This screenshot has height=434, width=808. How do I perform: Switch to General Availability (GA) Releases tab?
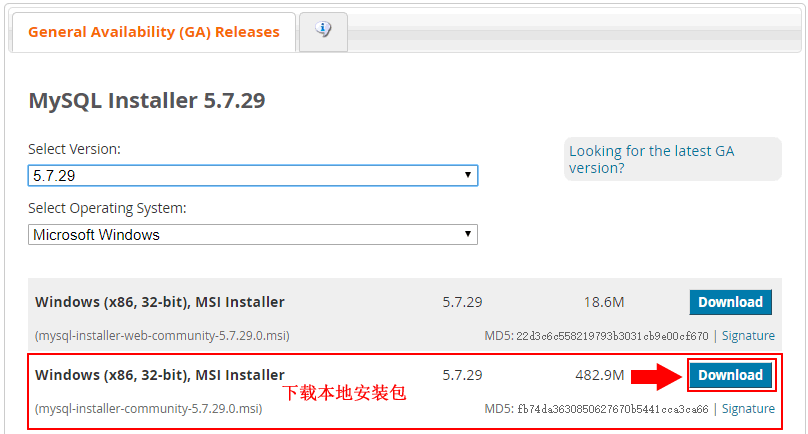coord(153,32)
